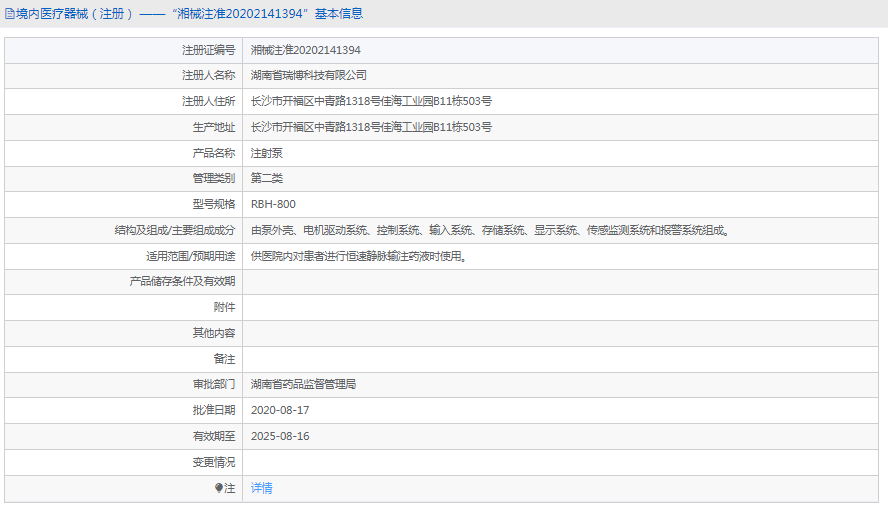Select registrant name 湖南省瑞博科技有限公司
The width and height of the screenshot is (888, 510).
pyautogui.click(x=309, y=75)
